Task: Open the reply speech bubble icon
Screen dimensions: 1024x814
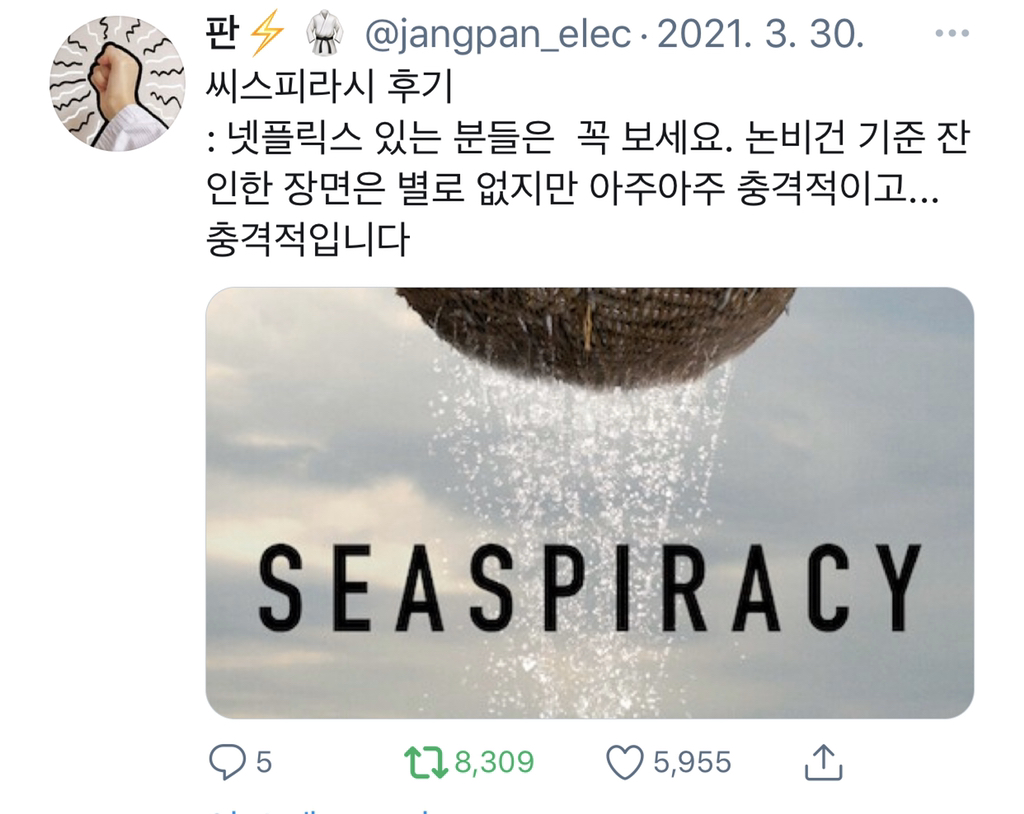Action: (227, 762)
